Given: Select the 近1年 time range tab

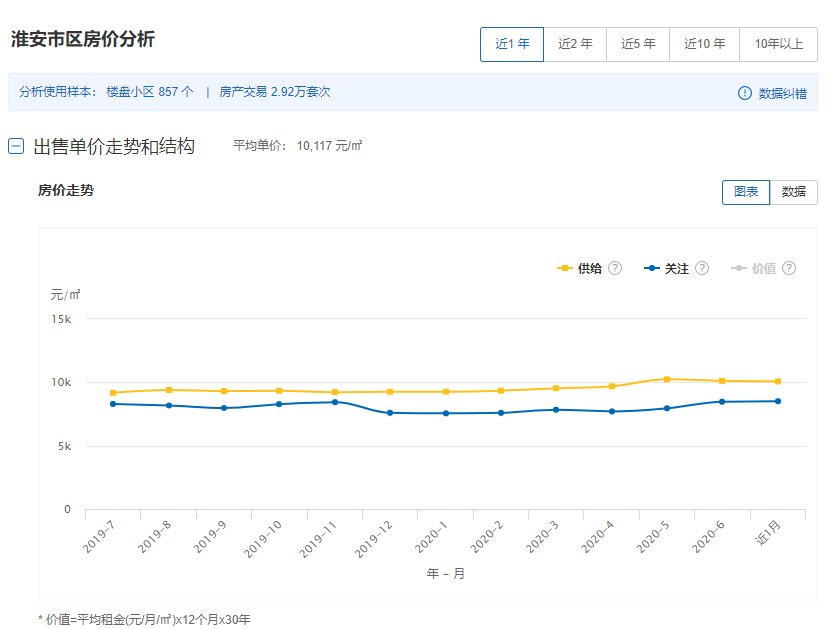Looking at the screenshot, I should [x=512, y=44].
